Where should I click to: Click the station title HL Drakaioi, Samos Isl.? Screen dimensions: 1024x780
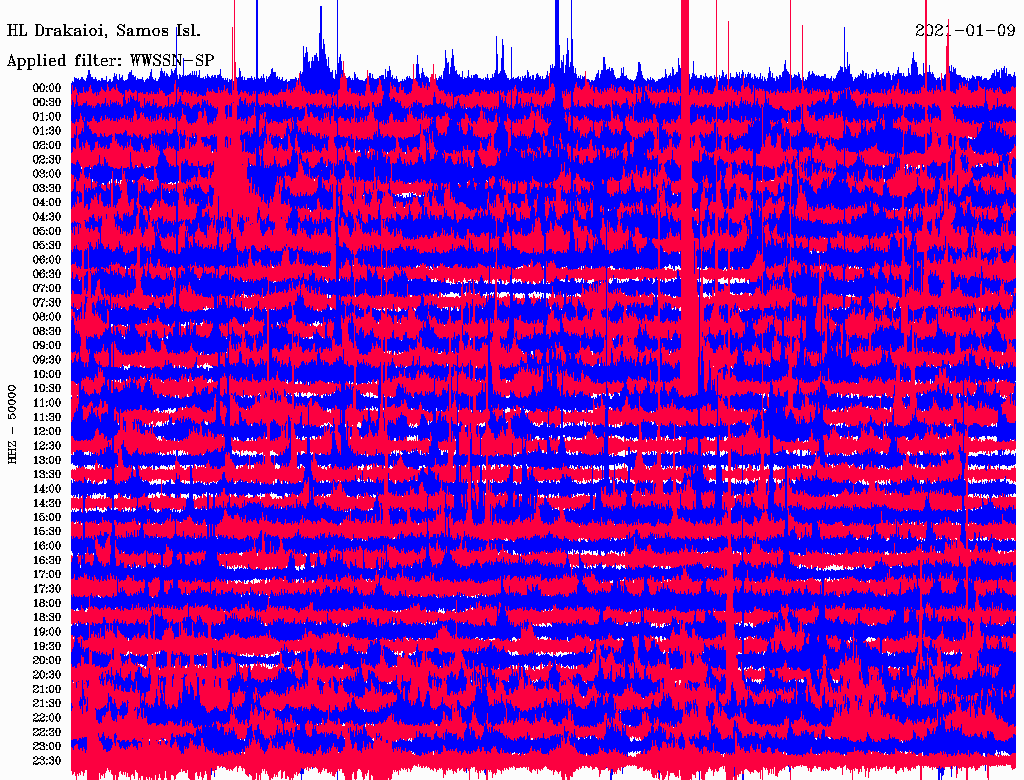click(x=104, y=30)
